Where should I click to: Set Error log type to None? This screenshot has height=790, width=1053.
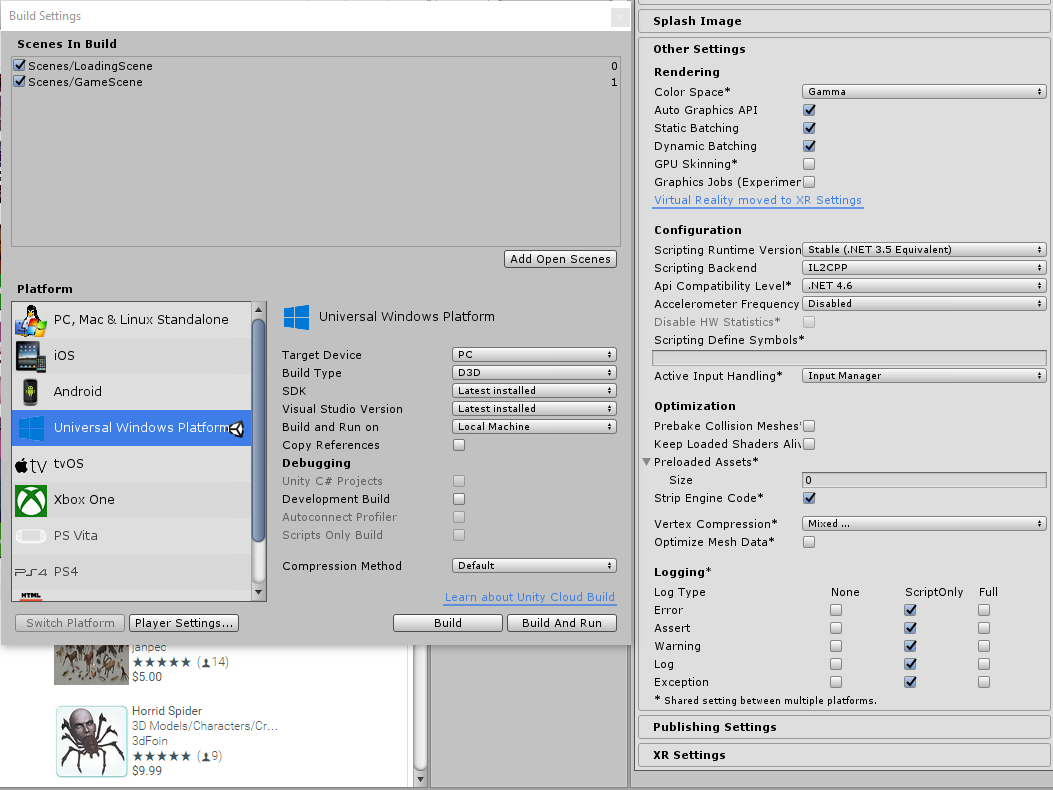(836, 610)
